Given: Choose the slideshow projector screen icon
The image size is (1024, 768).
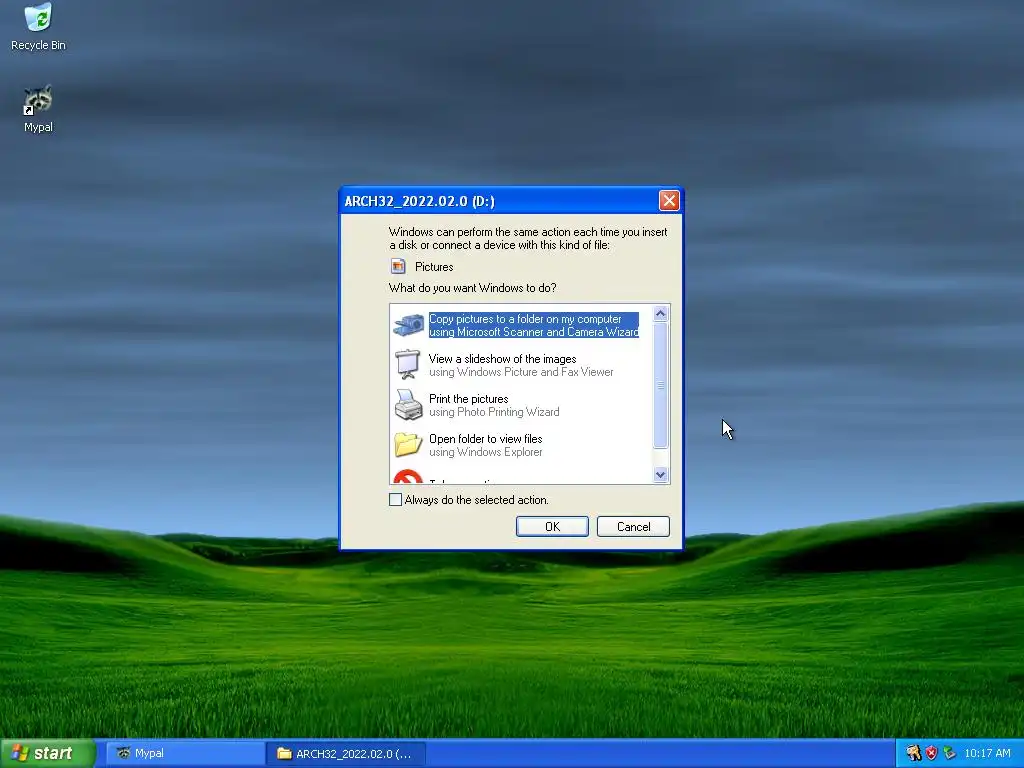Looking at the screenshot, I should click(x=408, y=364).
